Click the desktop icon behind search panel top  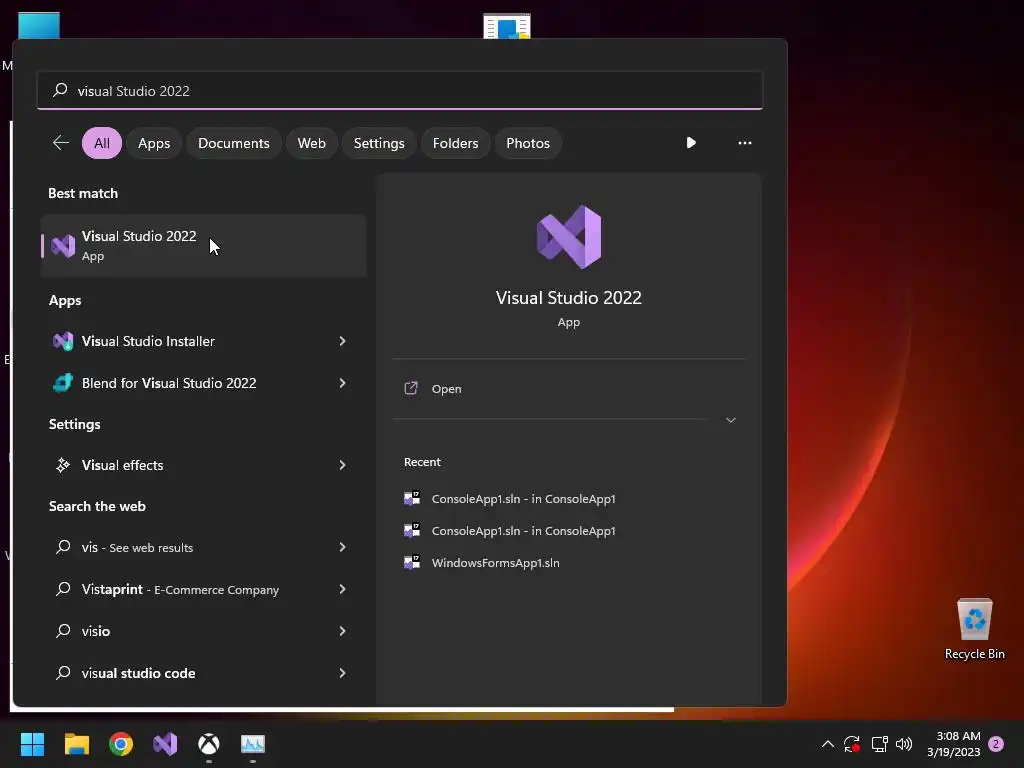click(507, 26)
